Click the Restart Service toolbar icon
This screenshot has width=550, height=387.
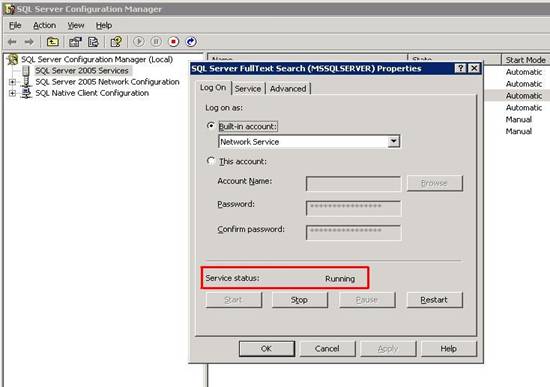tap(191, 42)
